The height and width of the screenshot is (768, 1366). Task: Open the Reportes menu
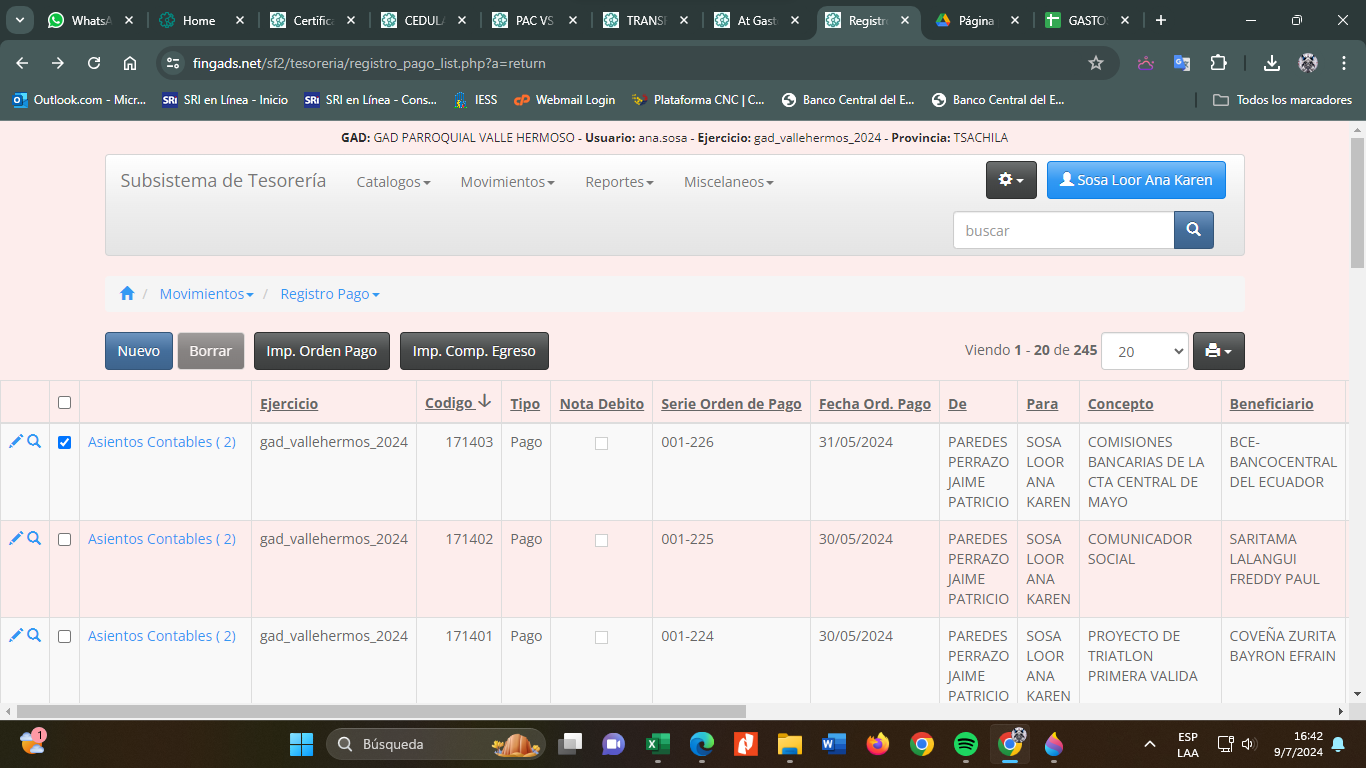(619, 182)
